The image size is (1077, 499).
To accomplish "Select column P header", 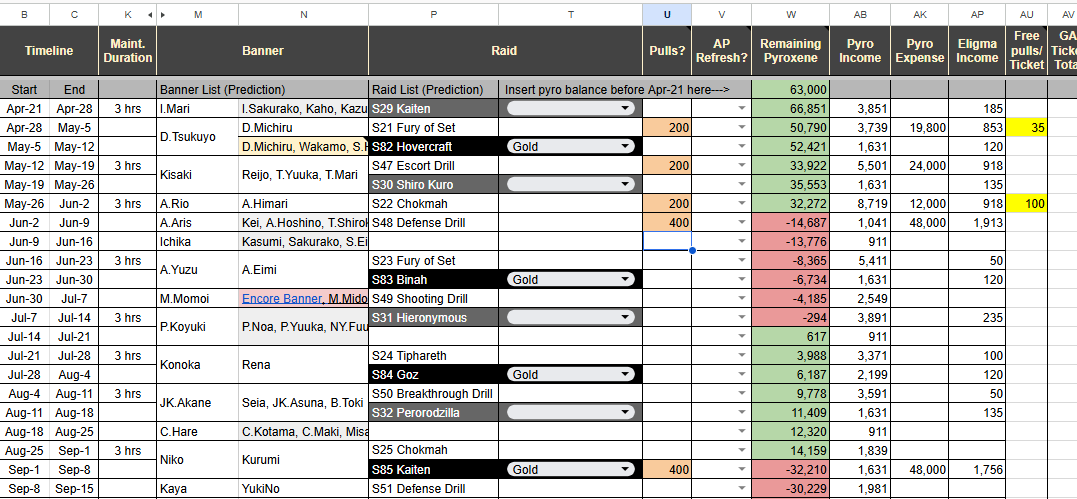I will 433,14.
